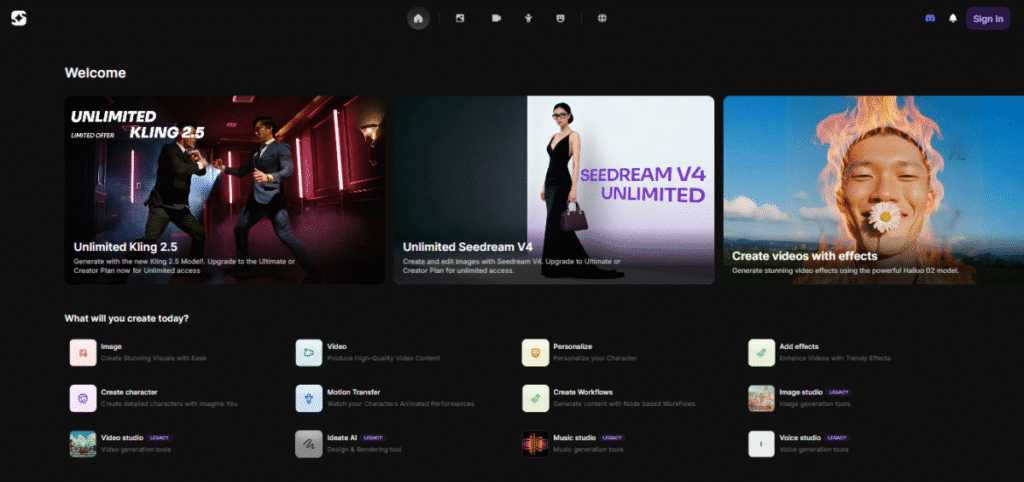Click the LEGACY badge beside Image studio

[839, 393]
